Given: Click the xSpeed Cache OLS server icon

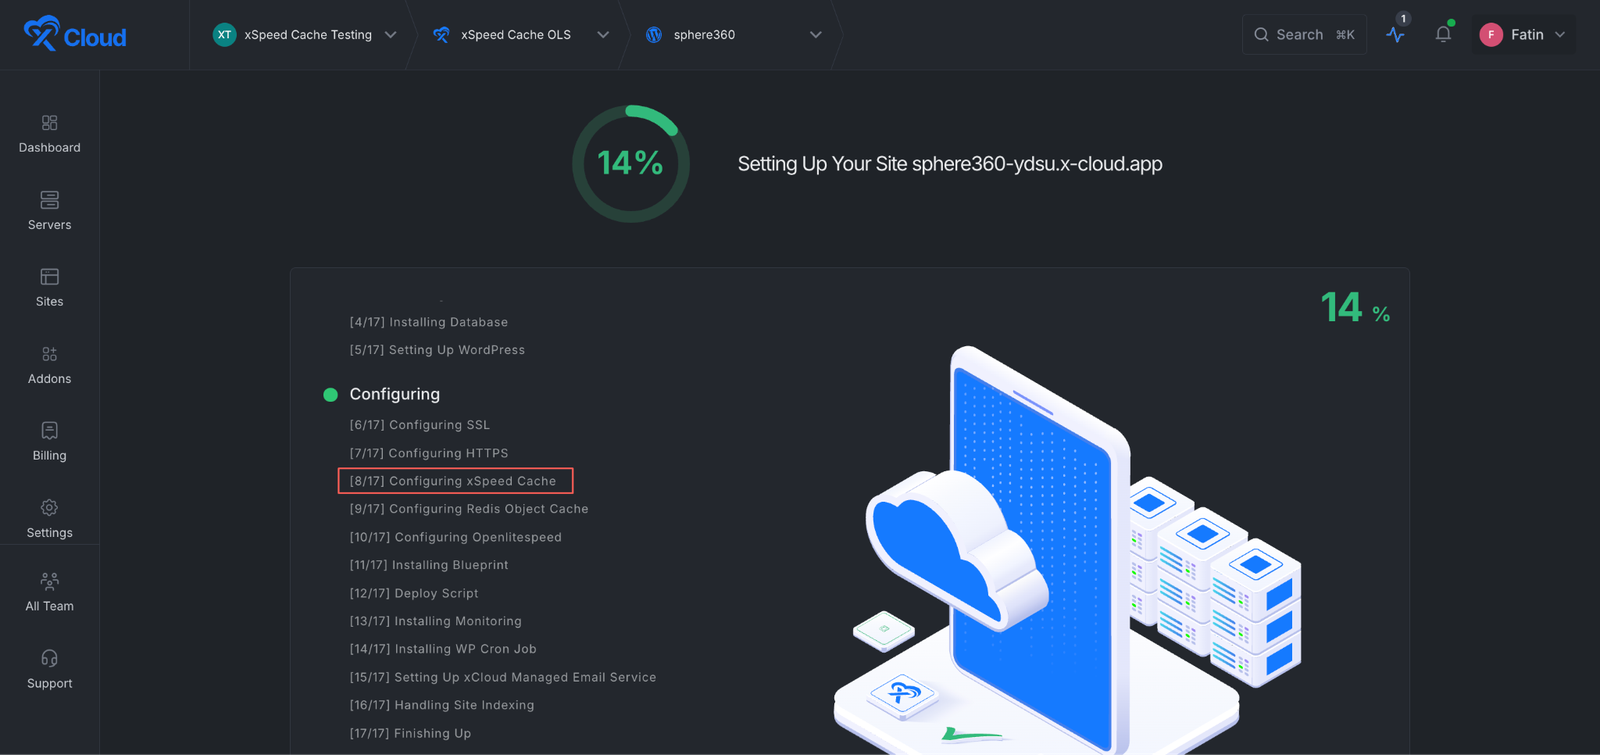Looking at the screenshot, I should pyautogui.click(x=441, y=35).
